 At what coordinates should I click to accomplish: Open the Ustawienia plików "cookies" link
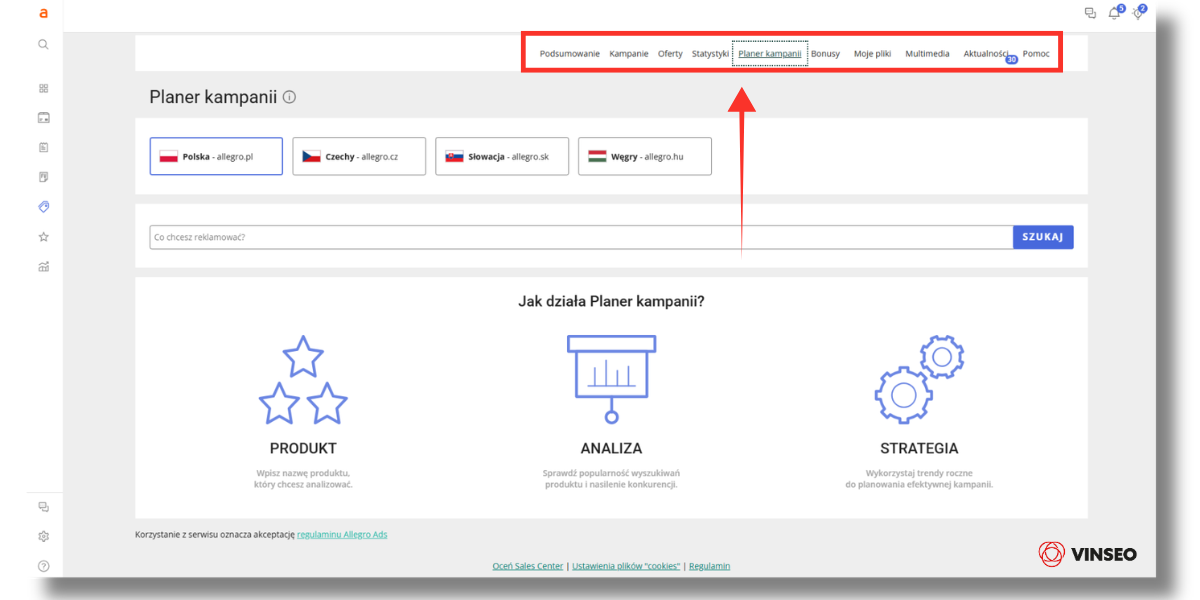(627, 566)
